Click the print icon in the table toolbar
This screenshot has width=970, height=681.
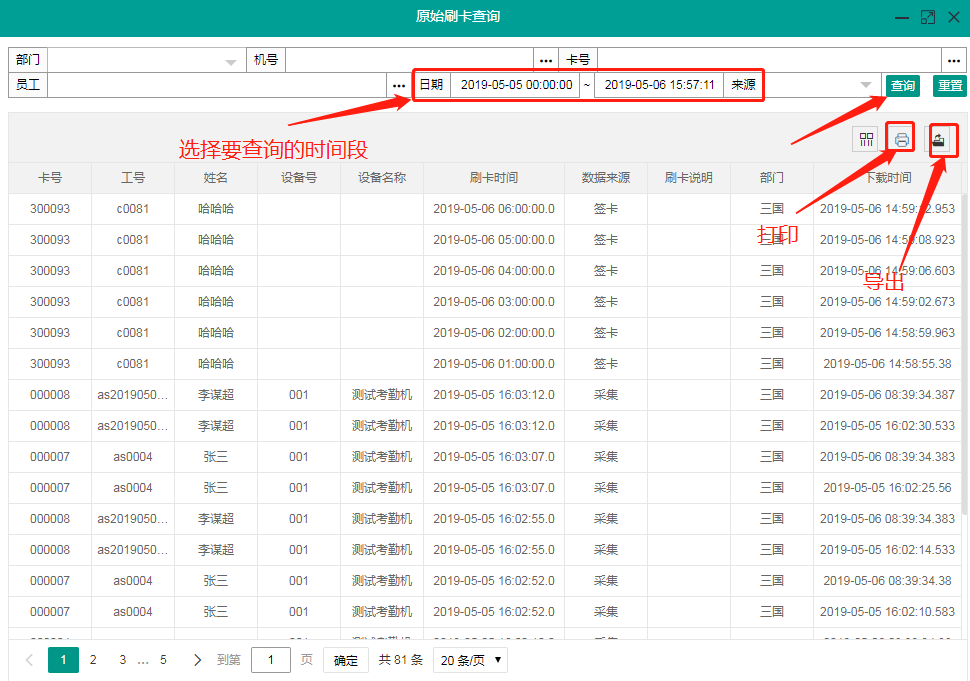[x=902, y=140]
